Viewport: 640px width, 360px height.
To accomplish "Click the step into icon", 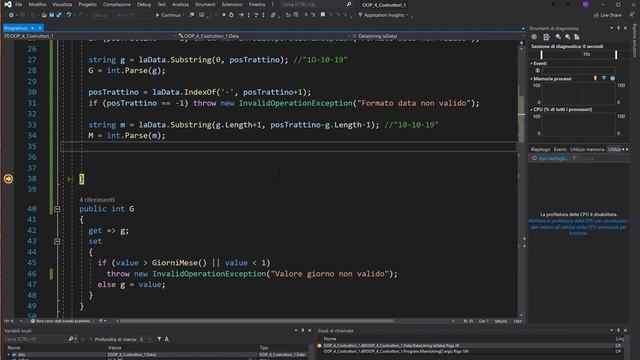I will tap(249, 15).
